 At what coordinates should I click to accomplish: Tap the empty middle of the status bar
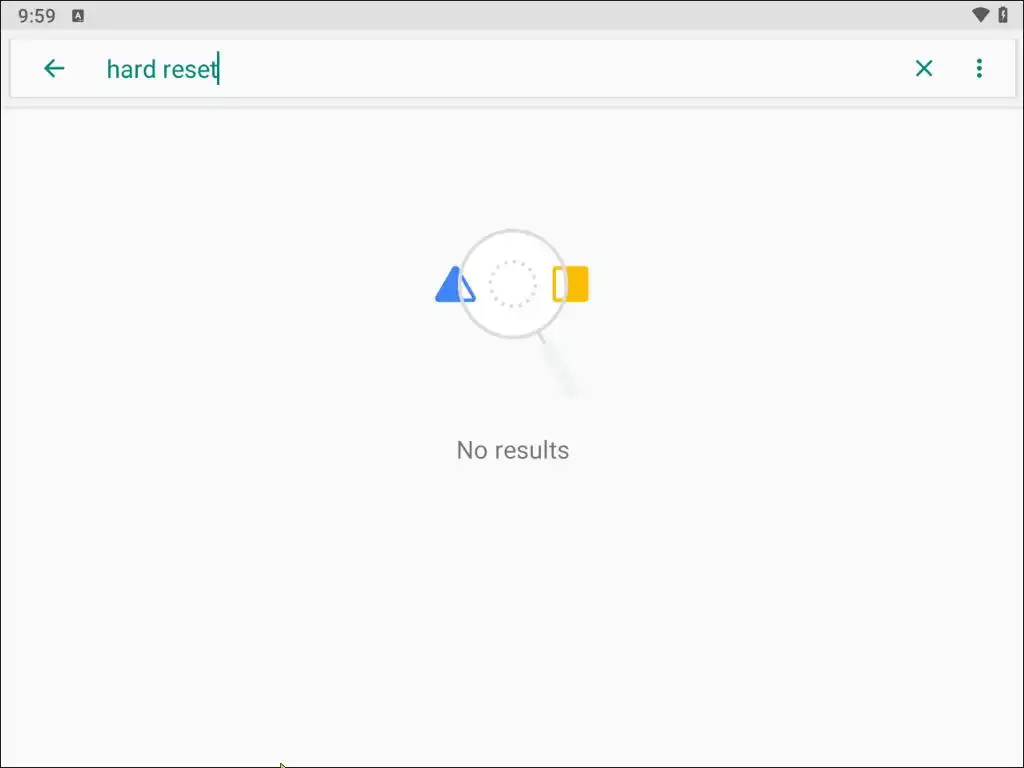click(x=522, y=15)
